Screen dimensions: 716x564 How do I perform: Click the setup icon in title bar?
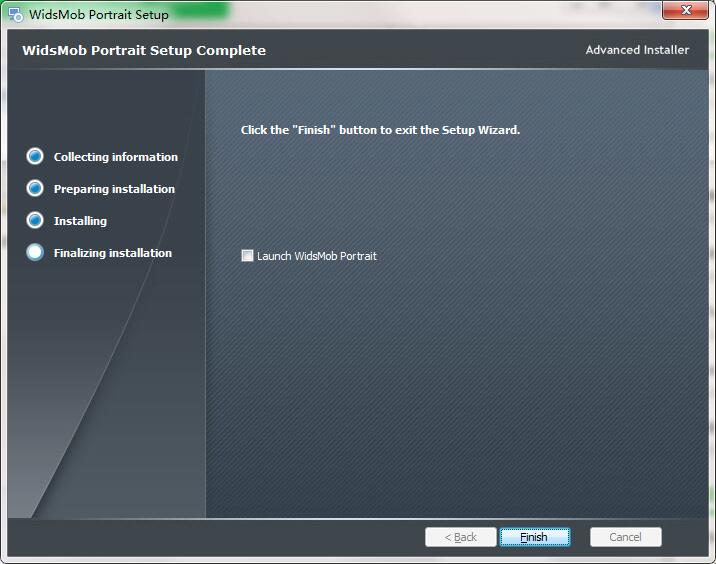point(16,14)
